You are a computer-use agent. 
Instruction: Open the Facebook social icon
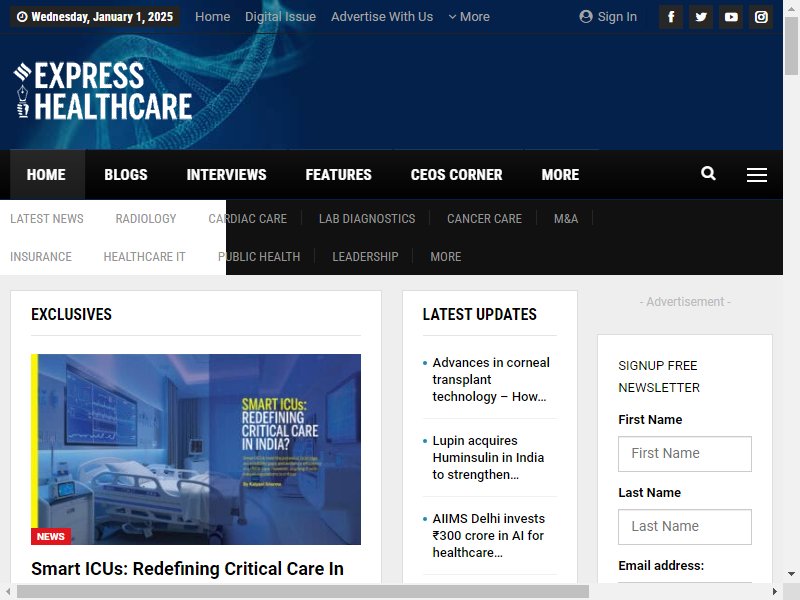671,17
